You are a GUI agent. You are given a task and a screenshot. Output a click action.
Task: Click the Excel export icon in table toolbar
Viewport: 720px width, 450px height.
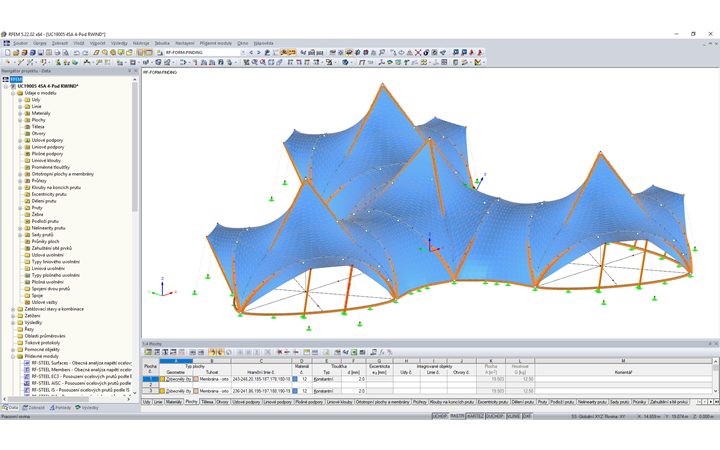(354, 352)
